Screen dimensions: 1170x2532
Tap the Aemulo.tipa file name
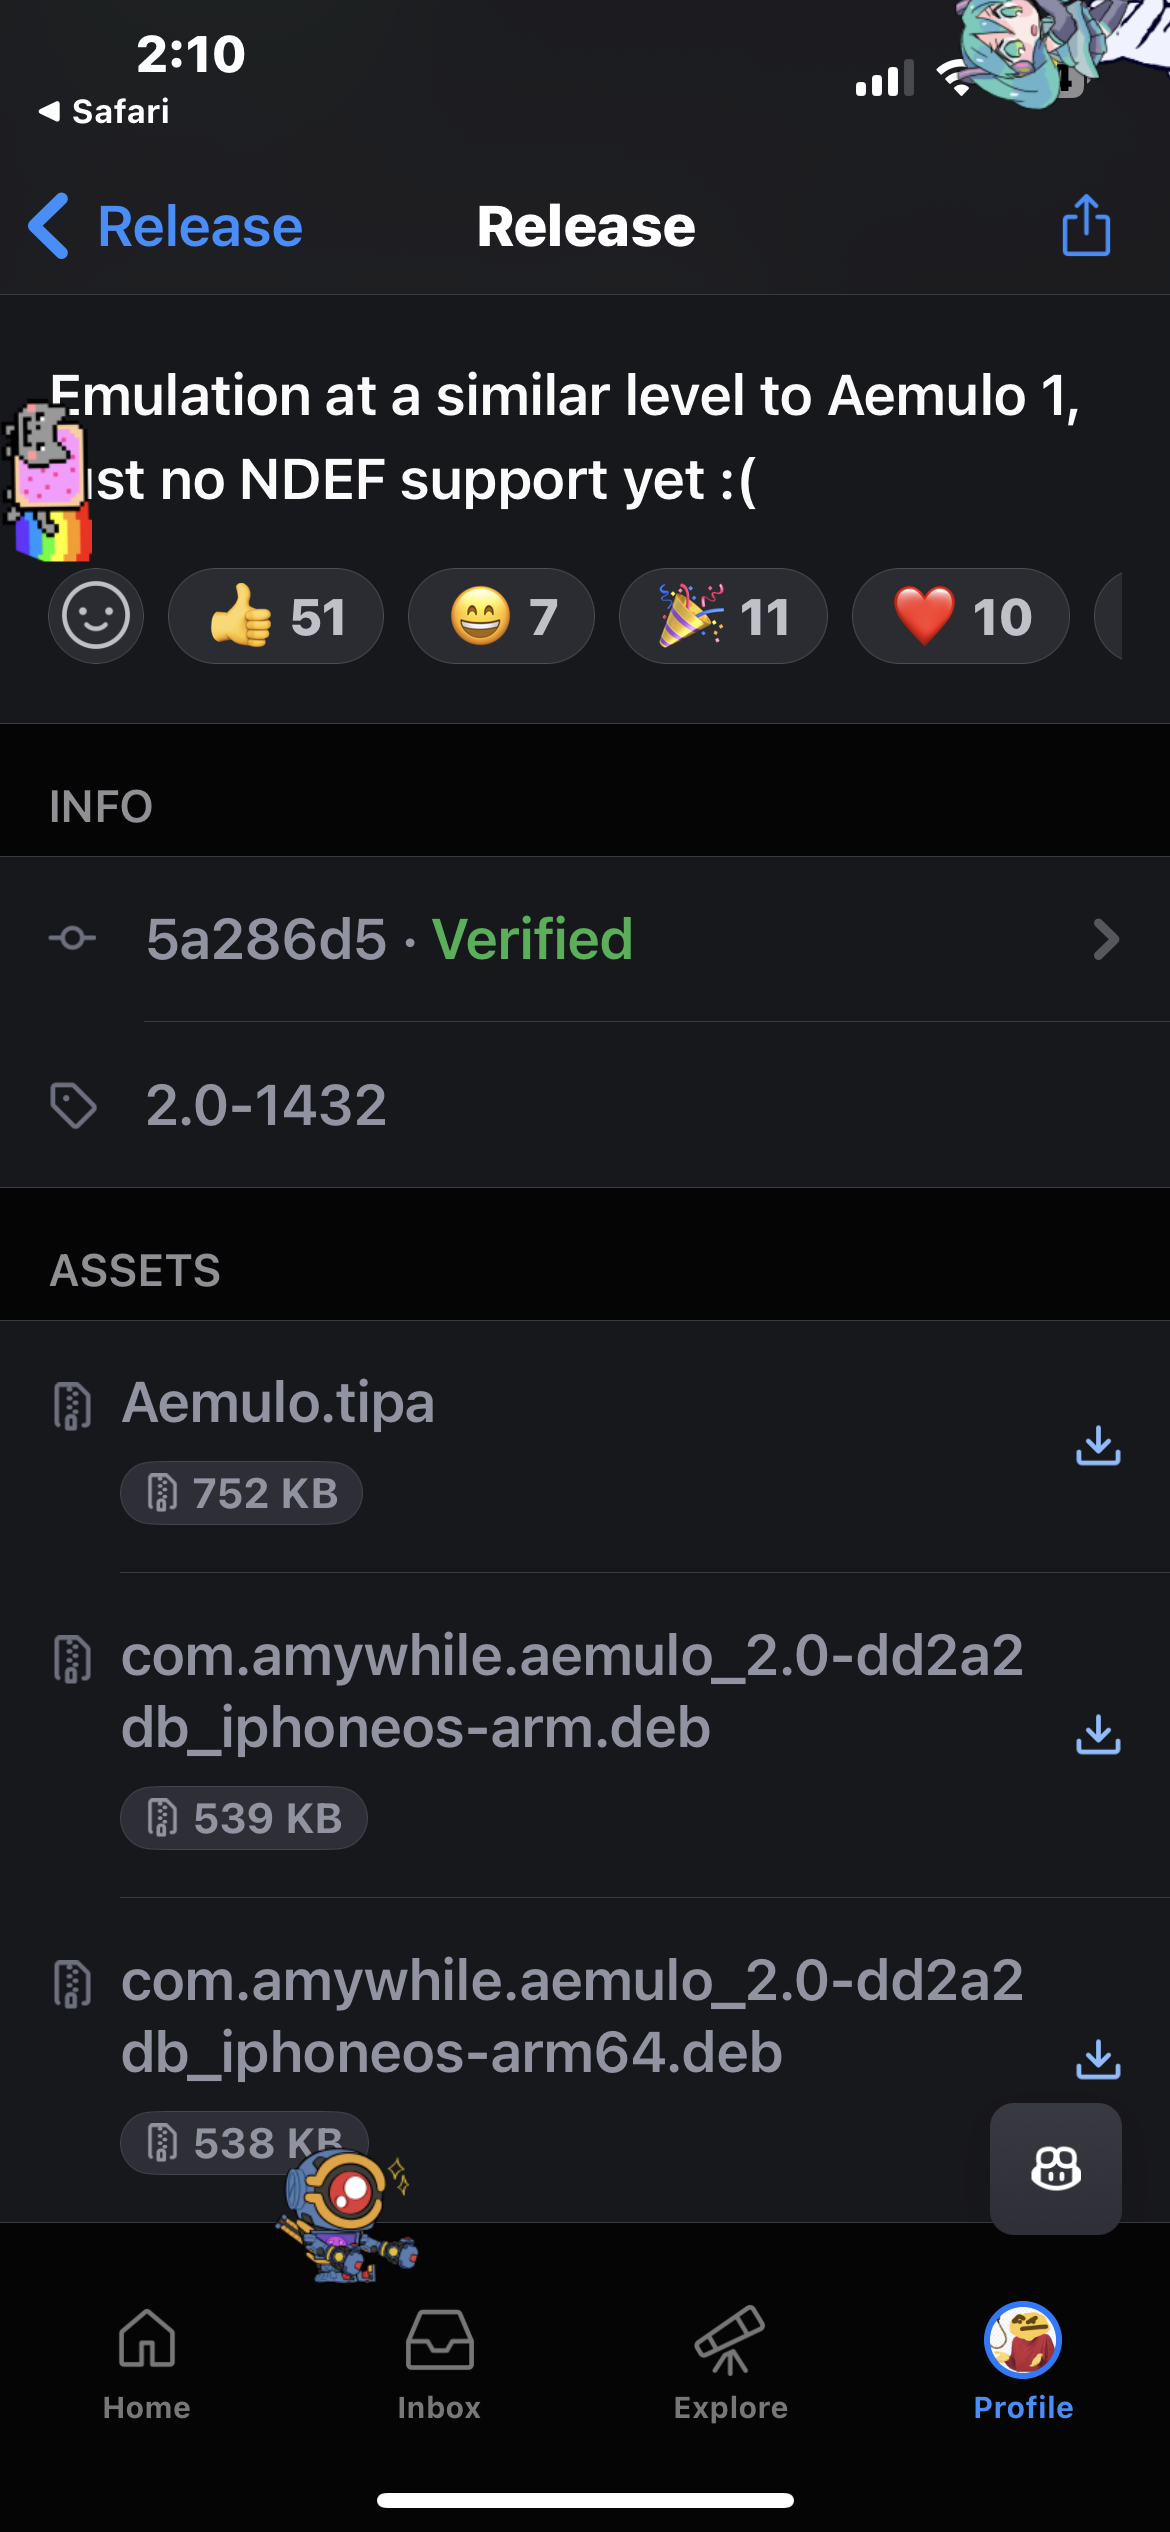[278, 1402]
